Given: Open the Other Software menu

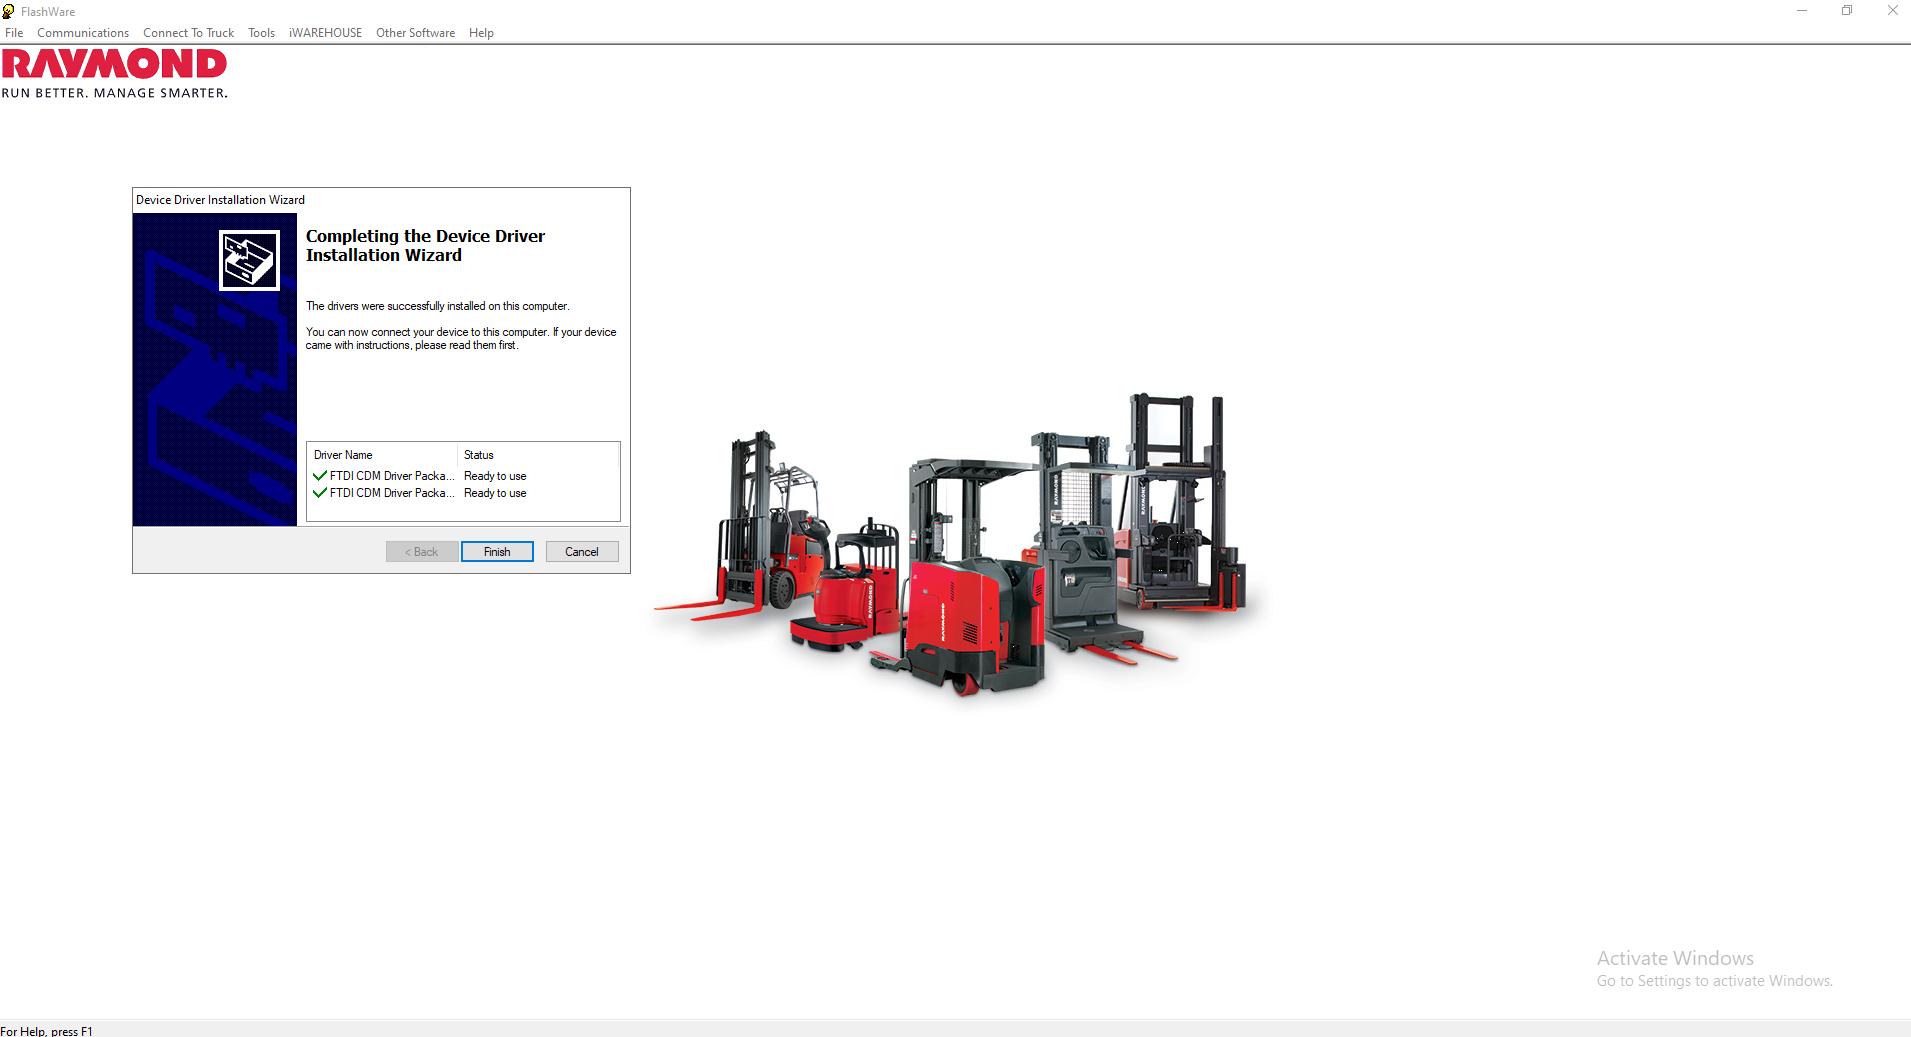Looking at the screenshot, I should [415, 32].
